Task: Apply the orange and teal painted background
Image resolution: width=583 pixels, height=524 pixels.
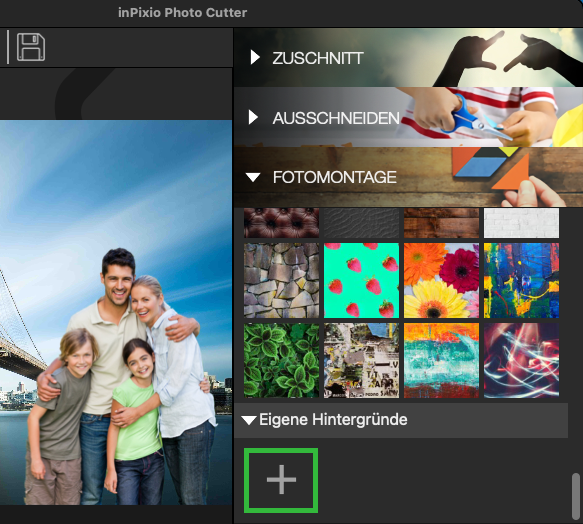Action: [x=441, y=360]
